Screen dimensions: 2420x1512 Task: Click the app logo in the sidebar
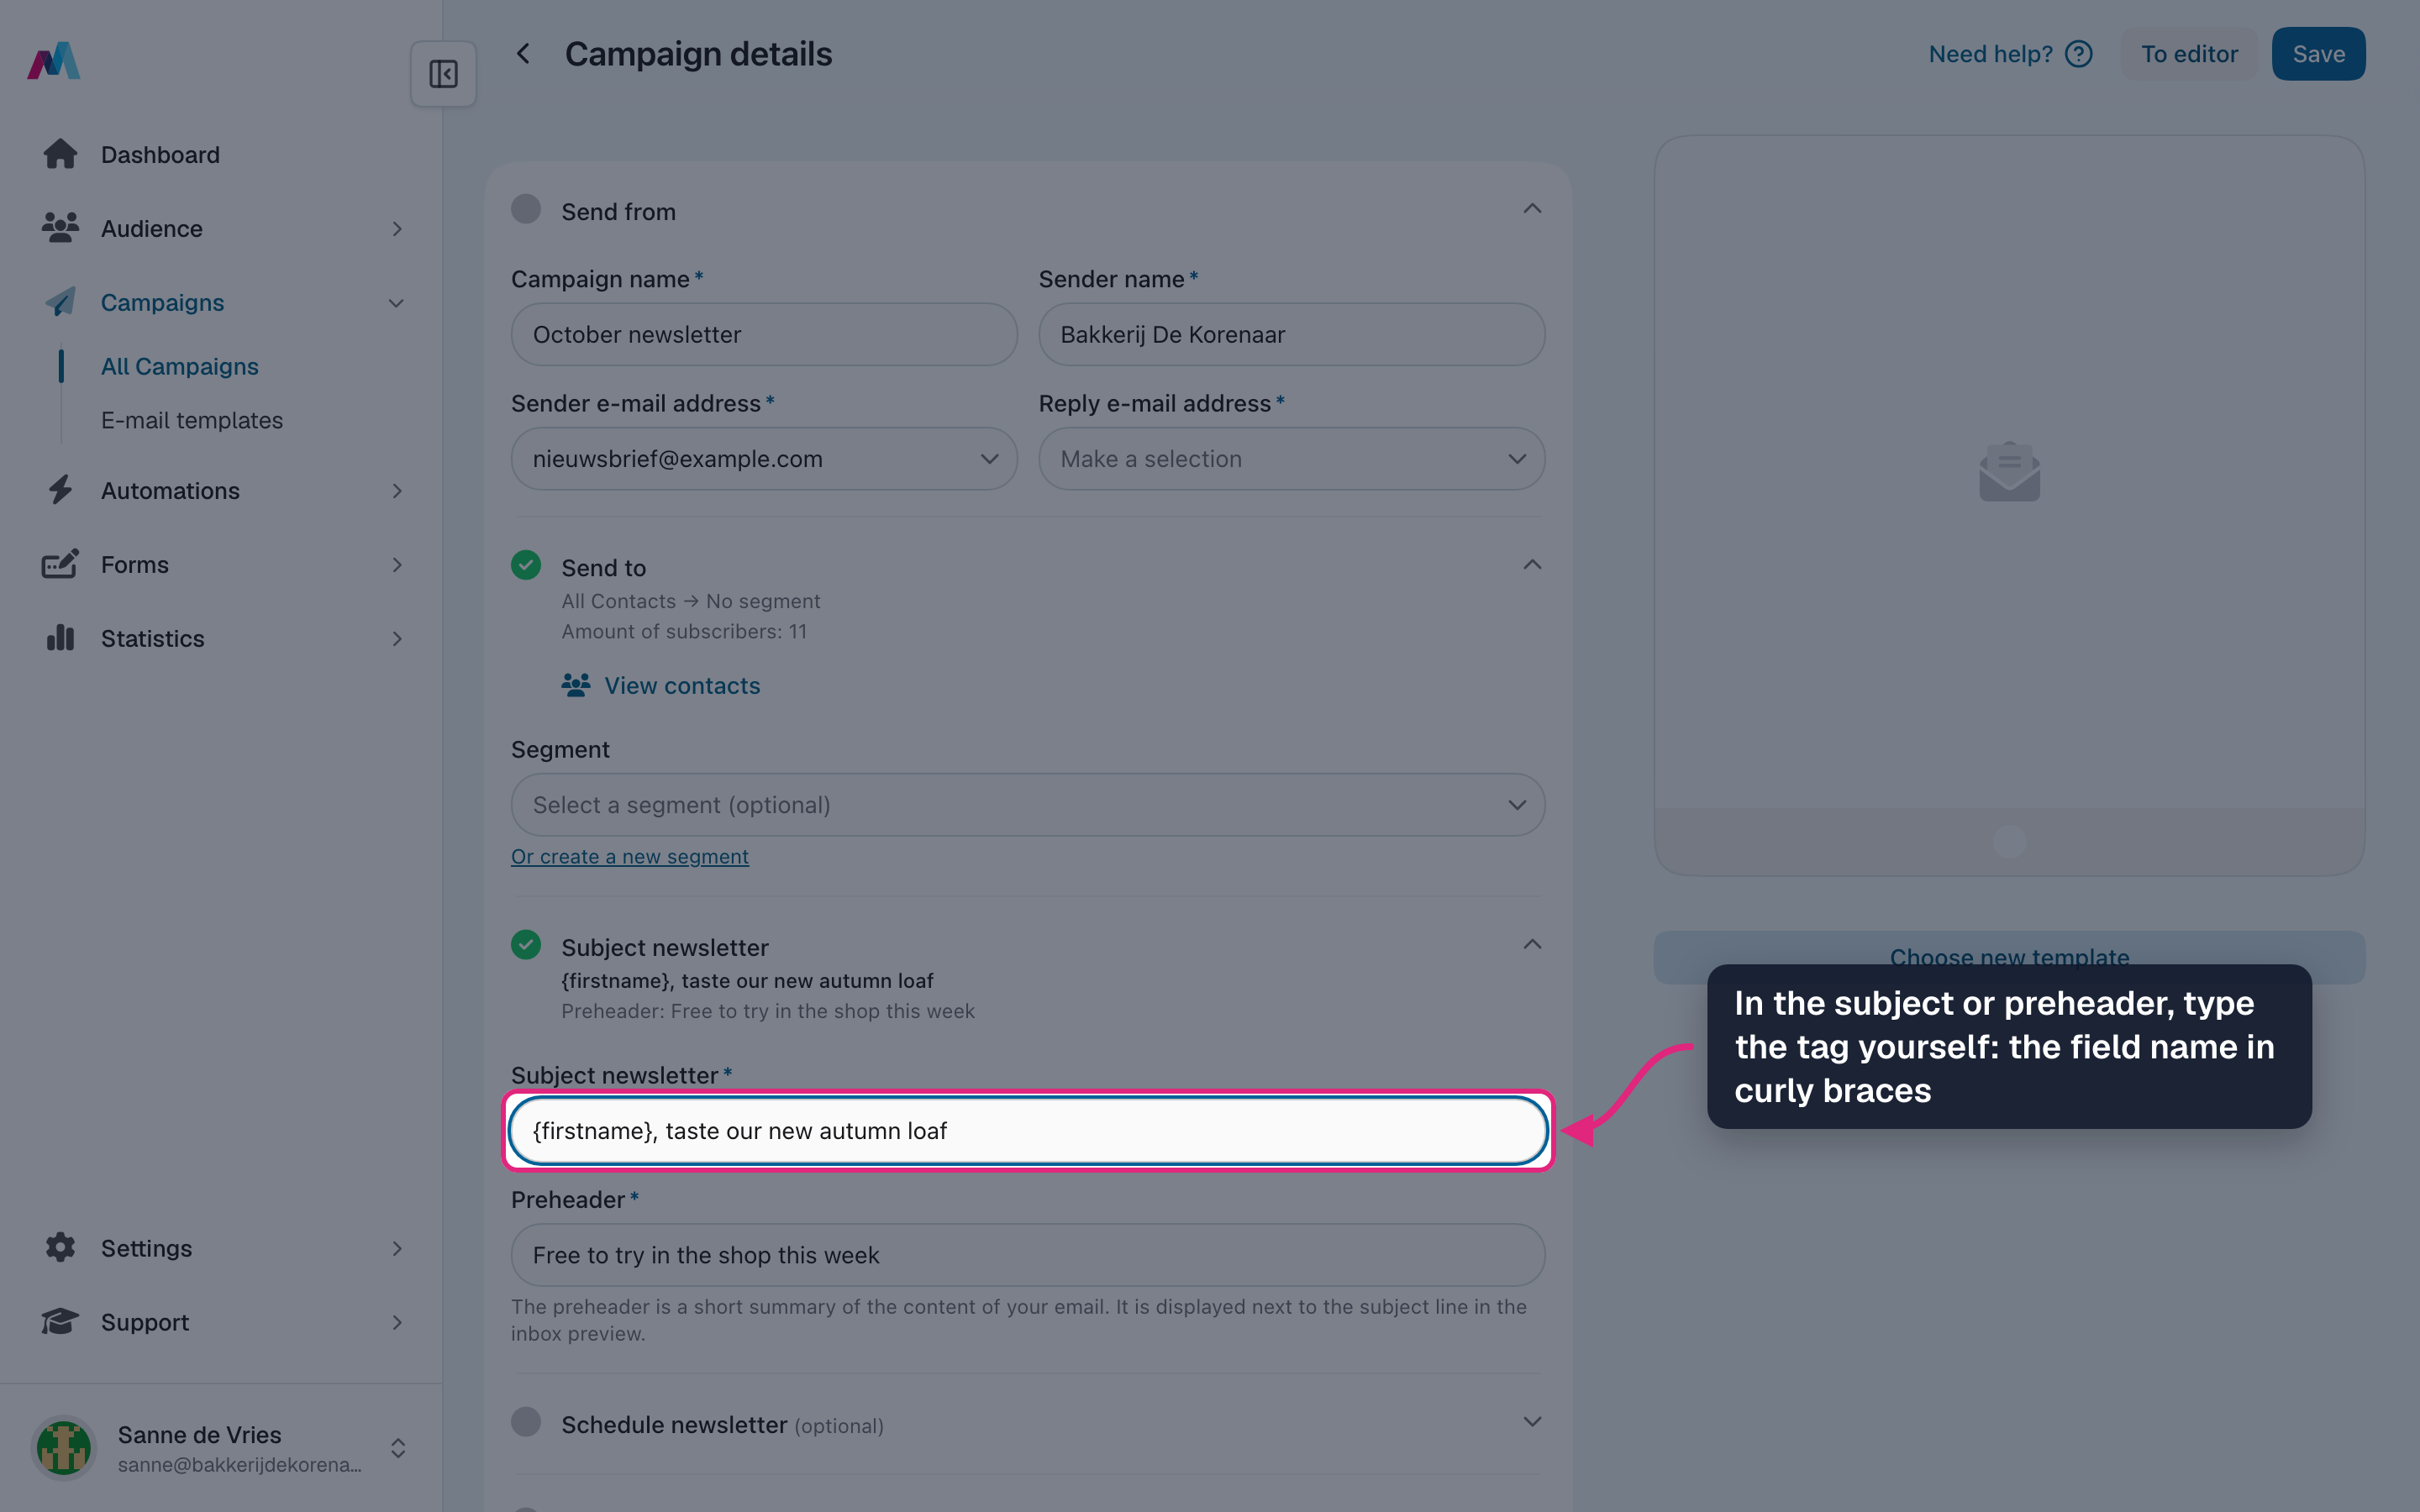pyautogui.click(x=54, y=60)
